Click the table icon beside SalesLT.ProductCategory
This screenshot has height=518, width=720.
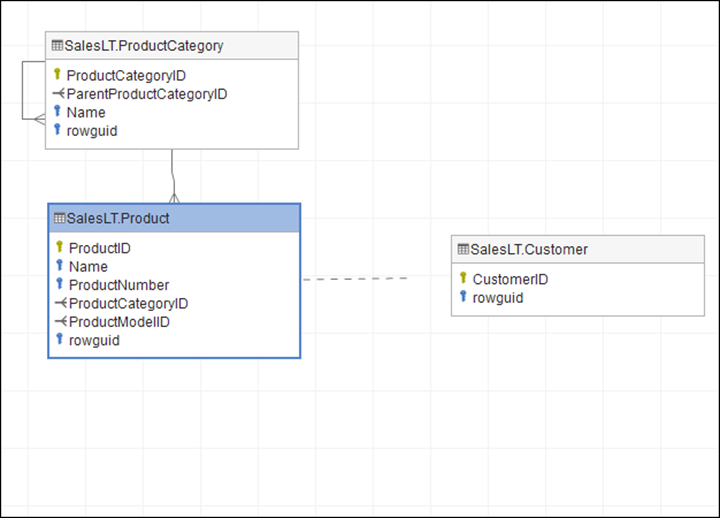[x=57, y=46]
